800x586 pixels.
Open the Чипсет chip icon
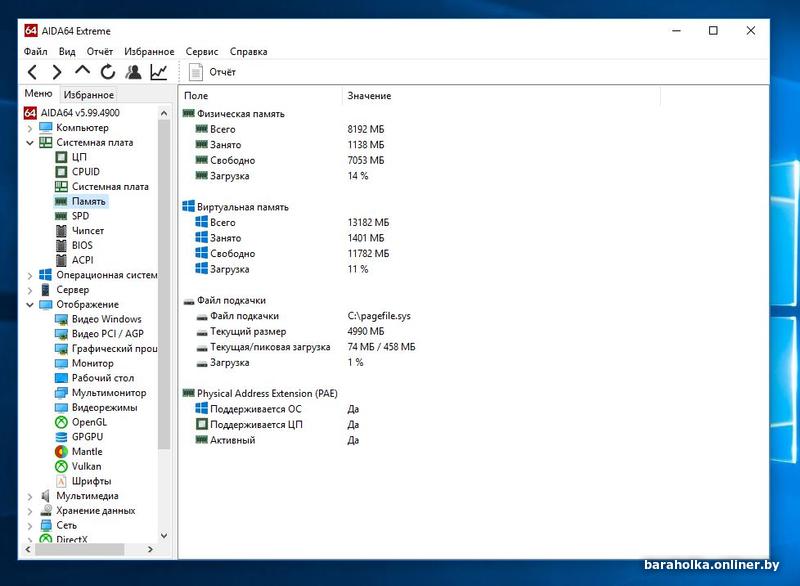click(61, 231)
